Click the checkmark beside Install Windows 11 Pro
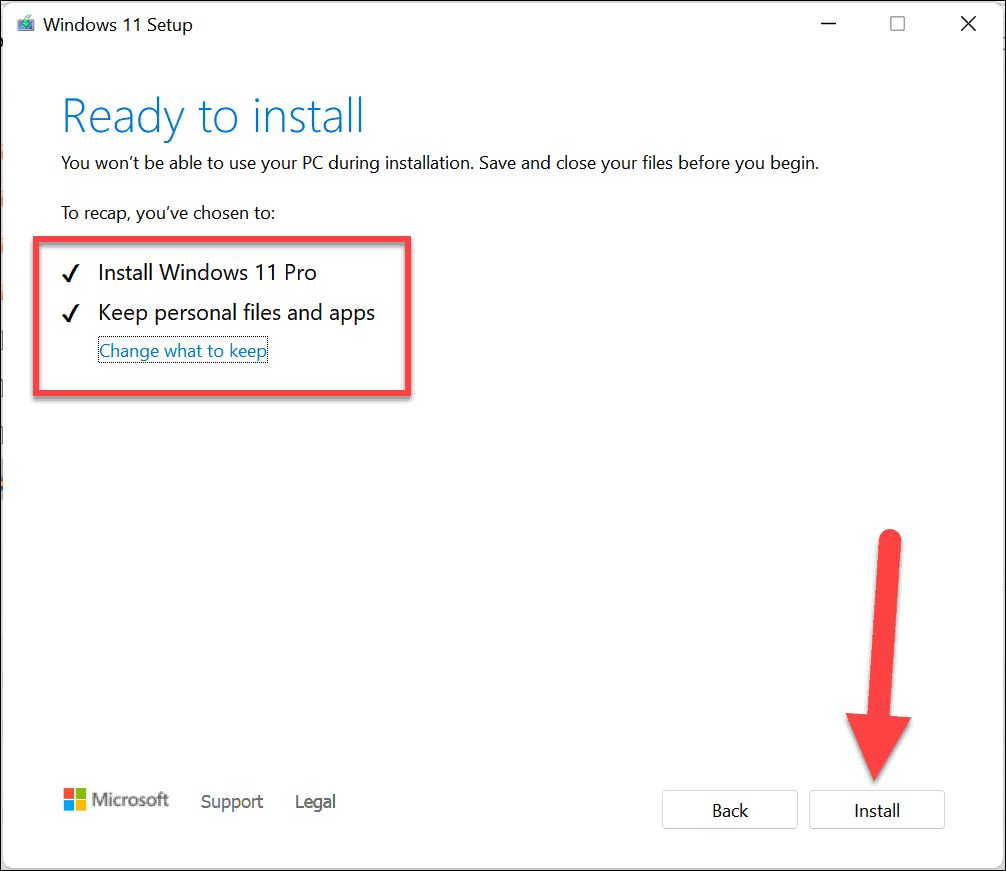 point(71,272)
